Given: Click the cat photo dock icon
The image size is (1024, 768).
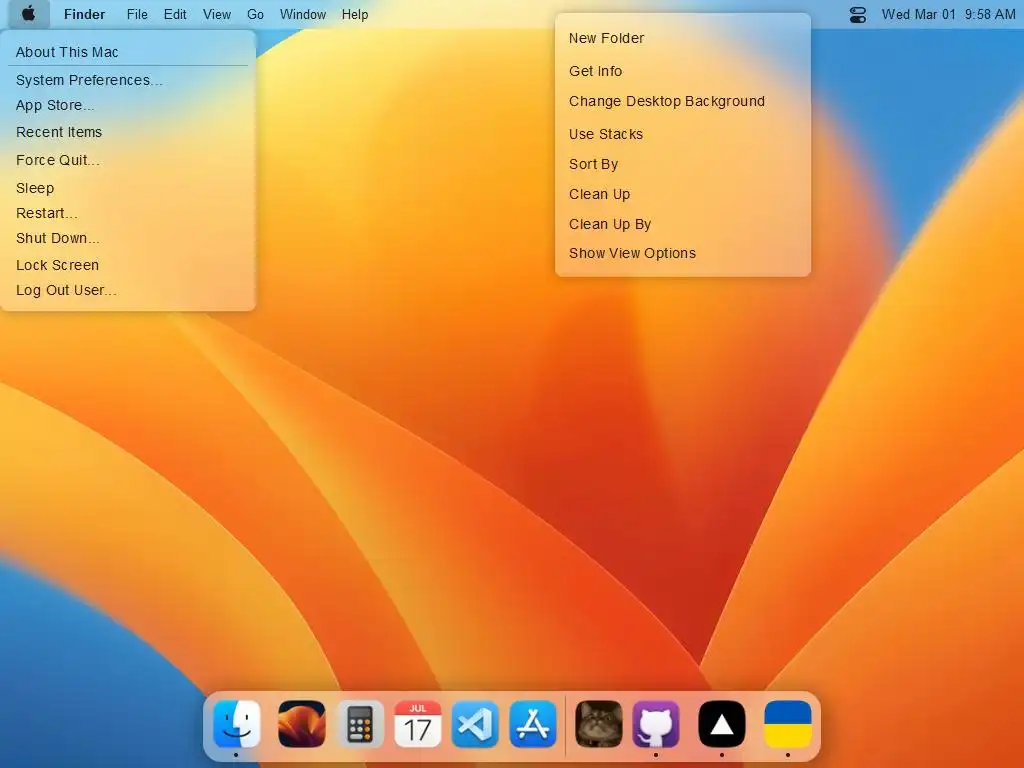Looking at the screenshot, I should (598, 724).
